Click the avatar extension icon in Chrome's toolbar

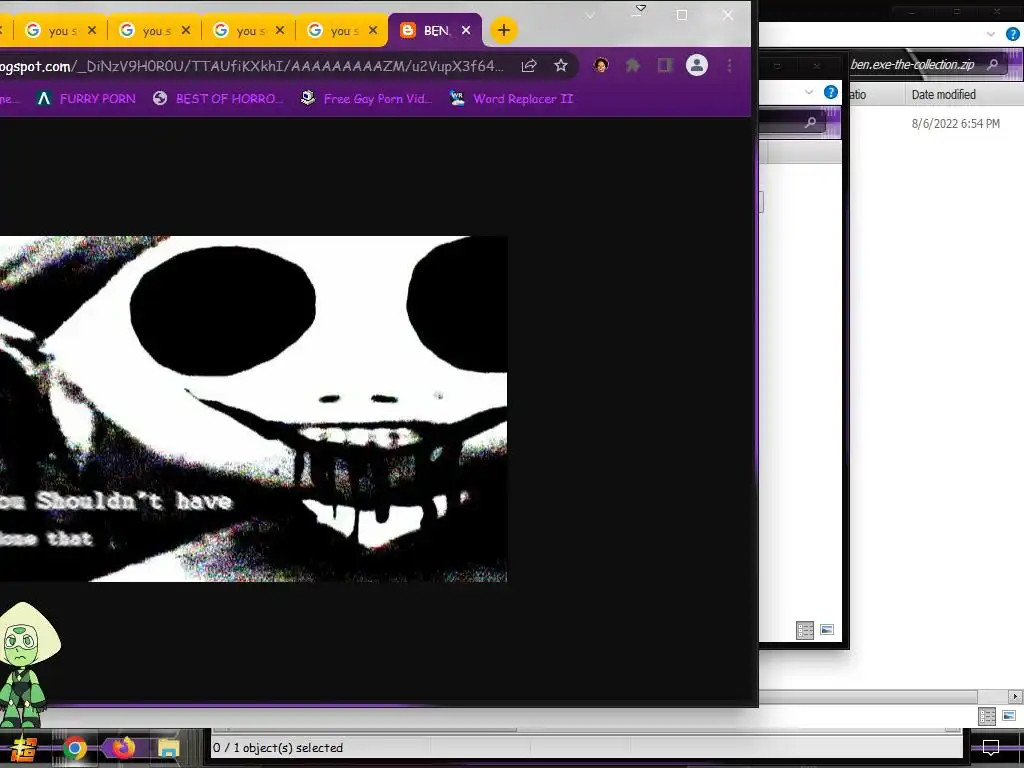(x=601, y=65)
